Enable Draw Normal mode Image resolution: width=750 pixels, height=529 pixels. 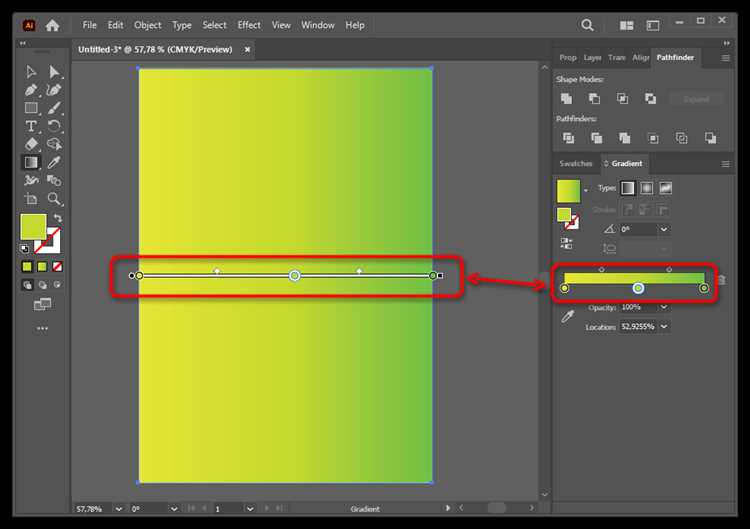tap(27, 285)
